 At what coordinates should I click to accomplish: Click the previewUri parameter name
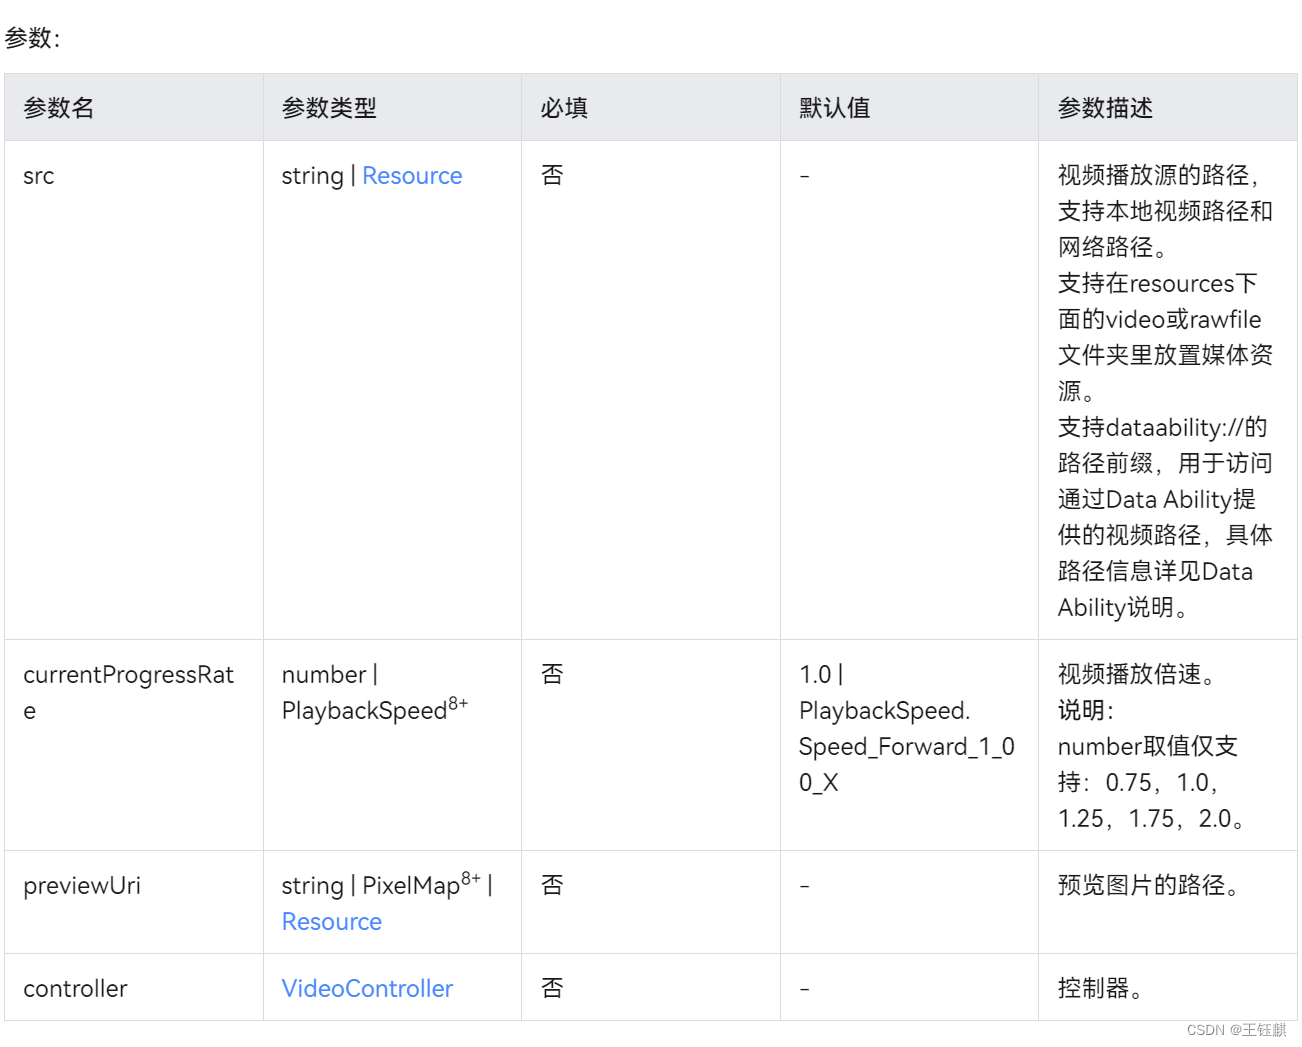(81, 886)
